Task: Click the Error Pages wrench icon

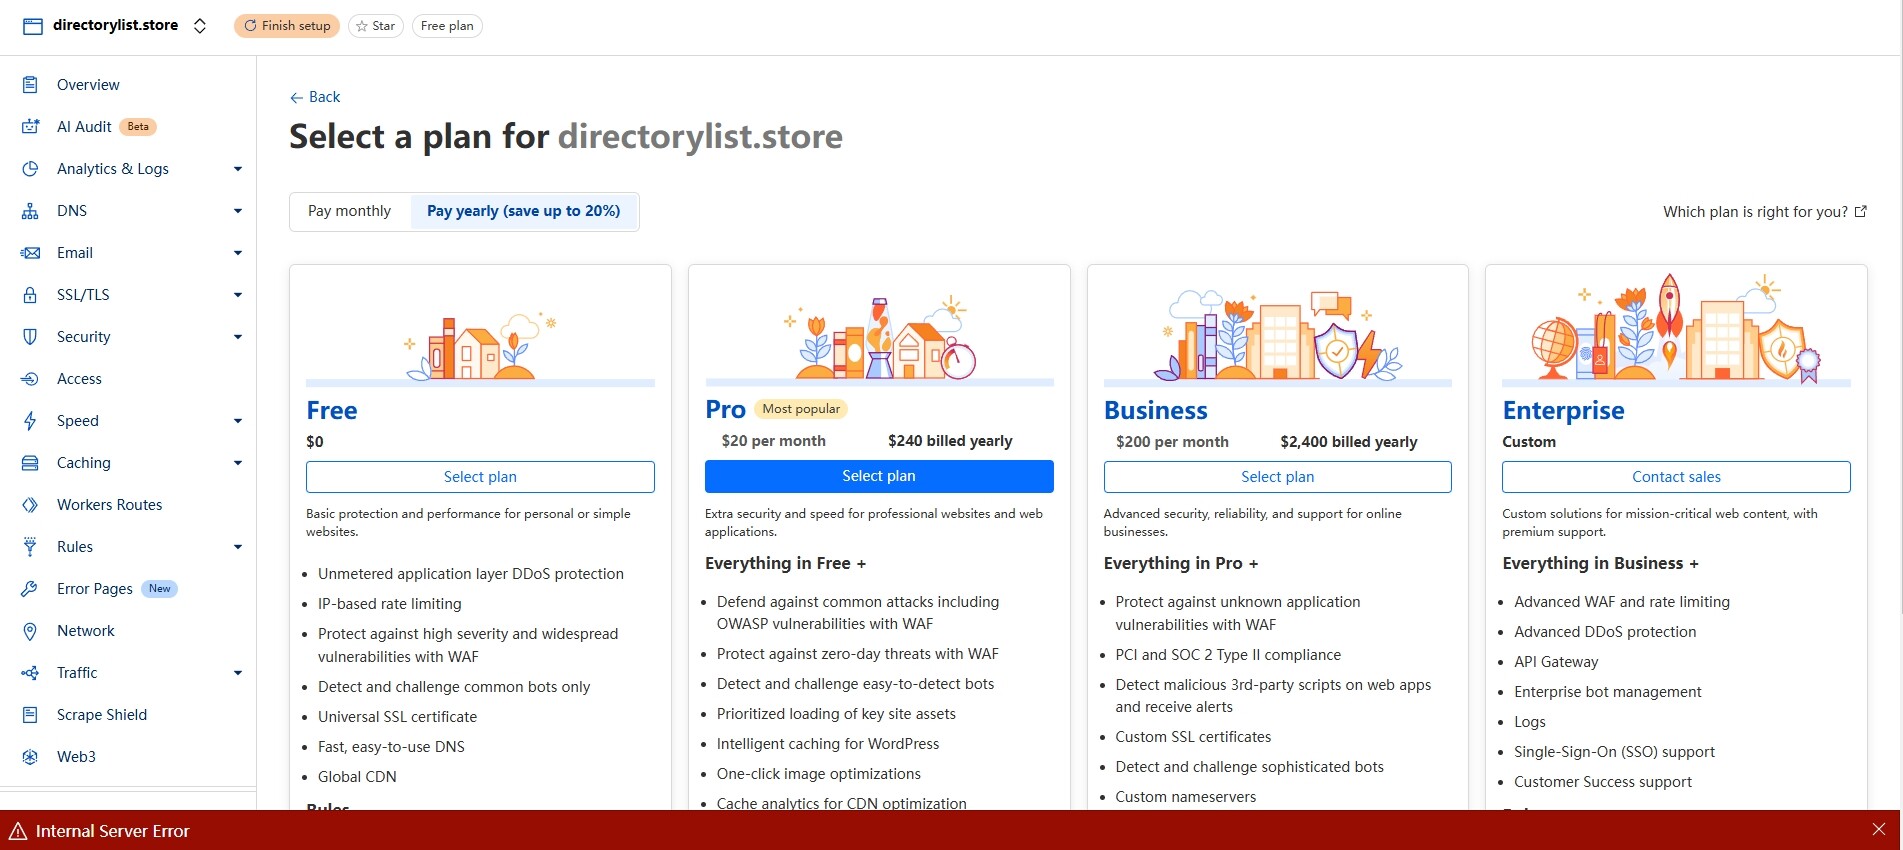Action: tap(30, 589)
